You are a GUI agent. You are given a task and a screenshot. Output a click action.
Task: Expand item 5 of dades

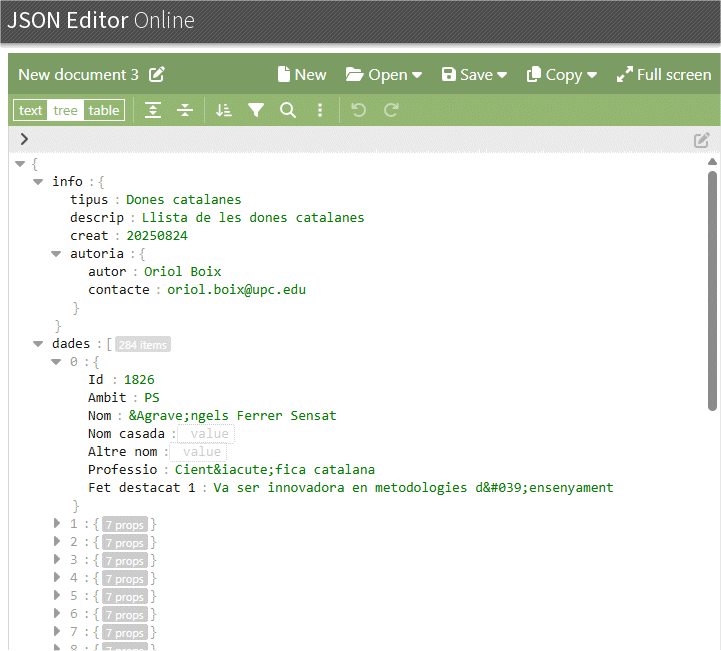click(57, 595)
